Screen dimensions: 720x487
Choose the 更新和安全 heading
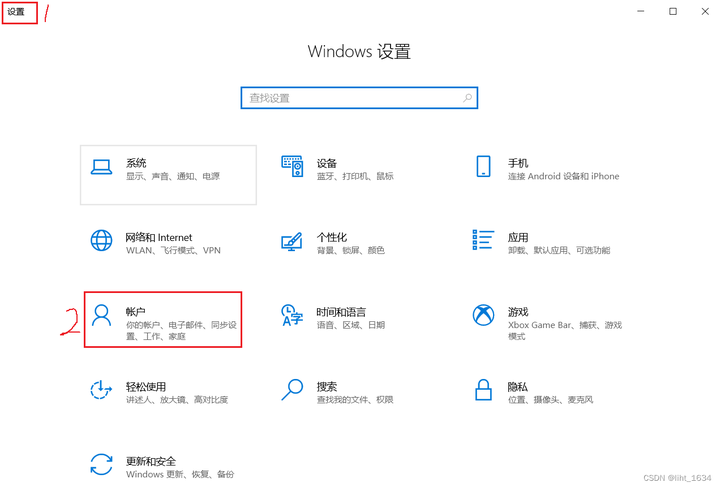click(x=151, y=461)
